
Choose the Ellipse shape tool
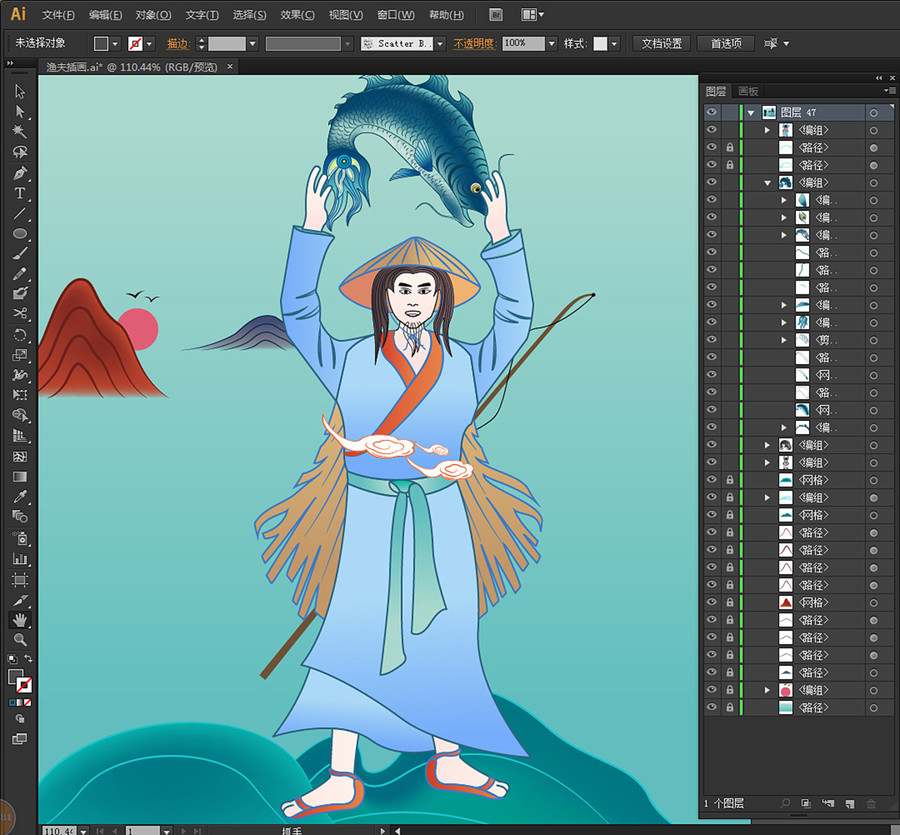click(20, 234)
